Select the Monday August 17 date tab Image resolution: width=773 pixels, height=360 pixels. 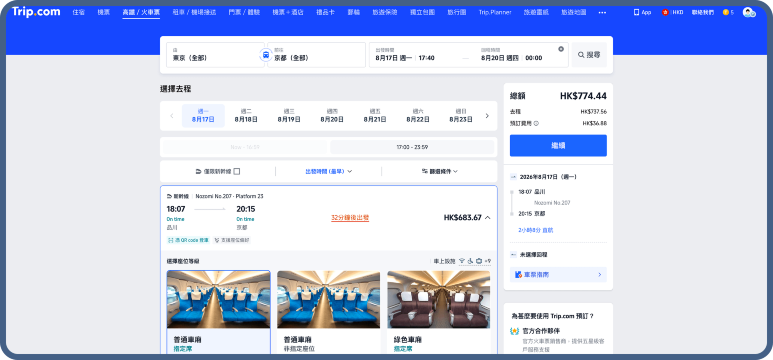tap(203, 116)
